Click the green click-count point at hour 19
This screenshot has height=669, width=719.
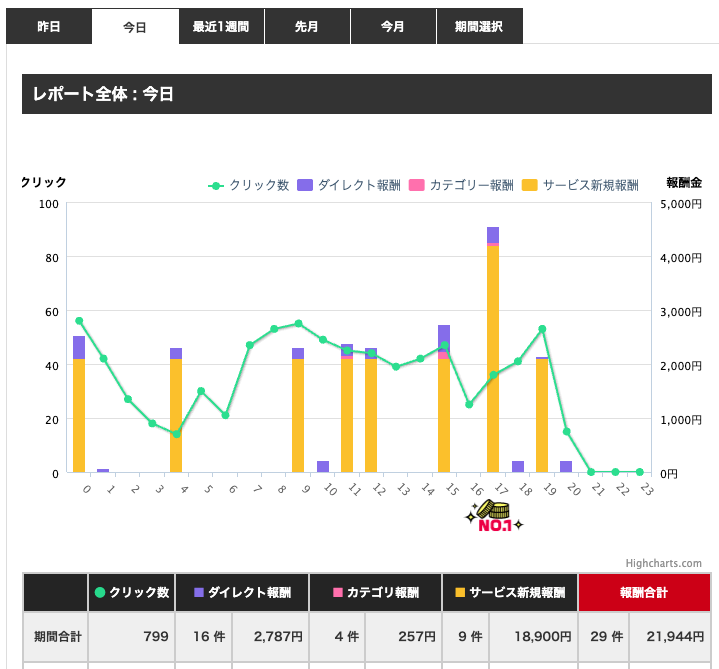coord(542,329)
